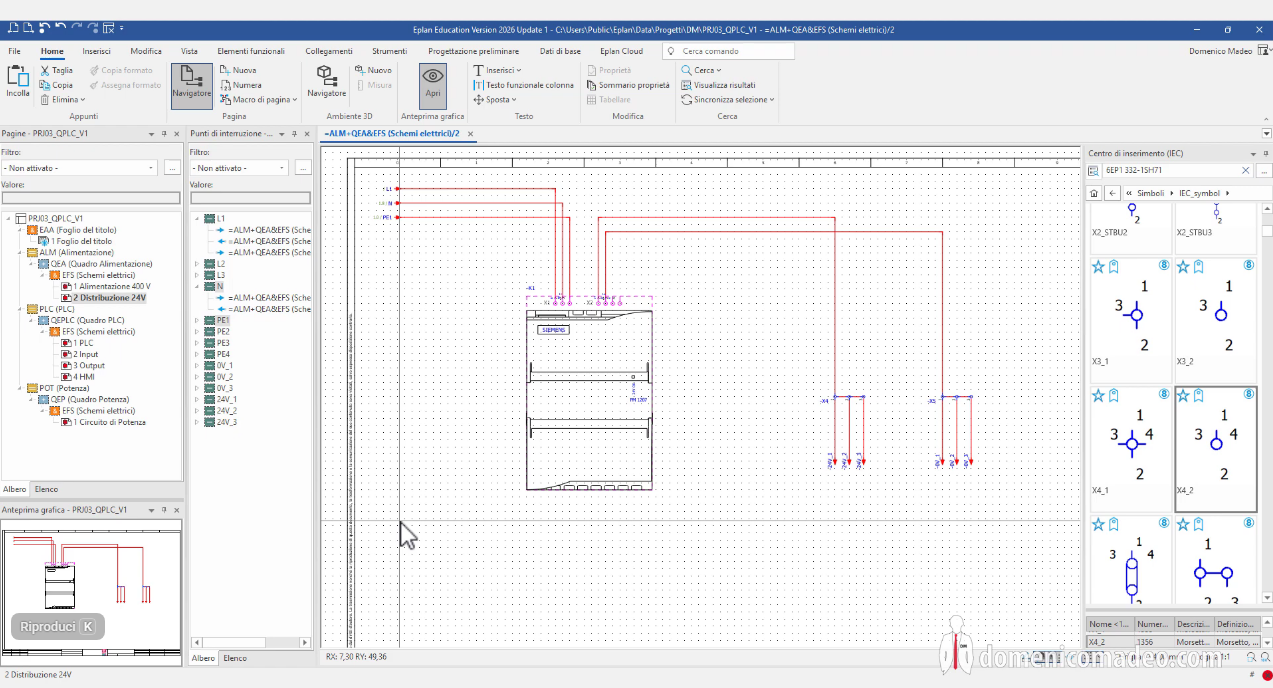
Task: Open the Collegamenti ribbon tab
Action: 329,51
